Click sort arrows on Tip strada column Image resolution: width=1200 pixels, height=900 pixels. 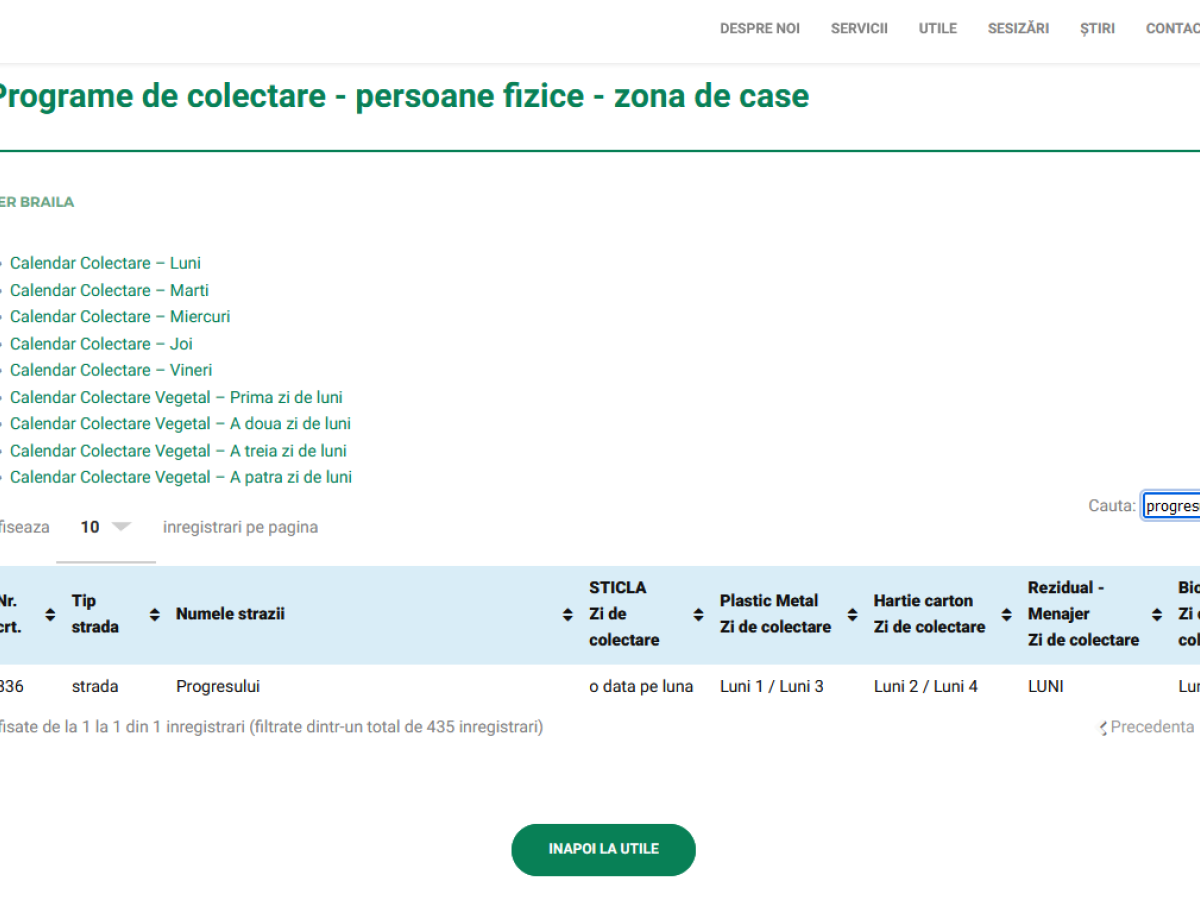154,615
